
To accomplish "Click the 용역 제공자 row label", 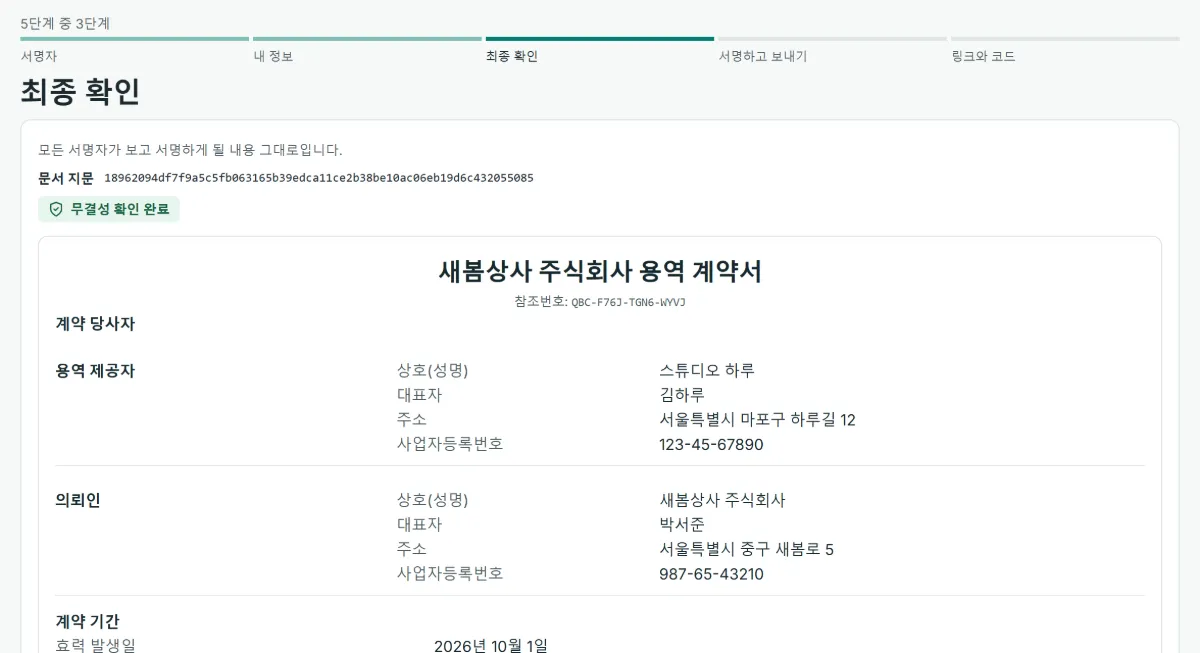I will (95, 371).
